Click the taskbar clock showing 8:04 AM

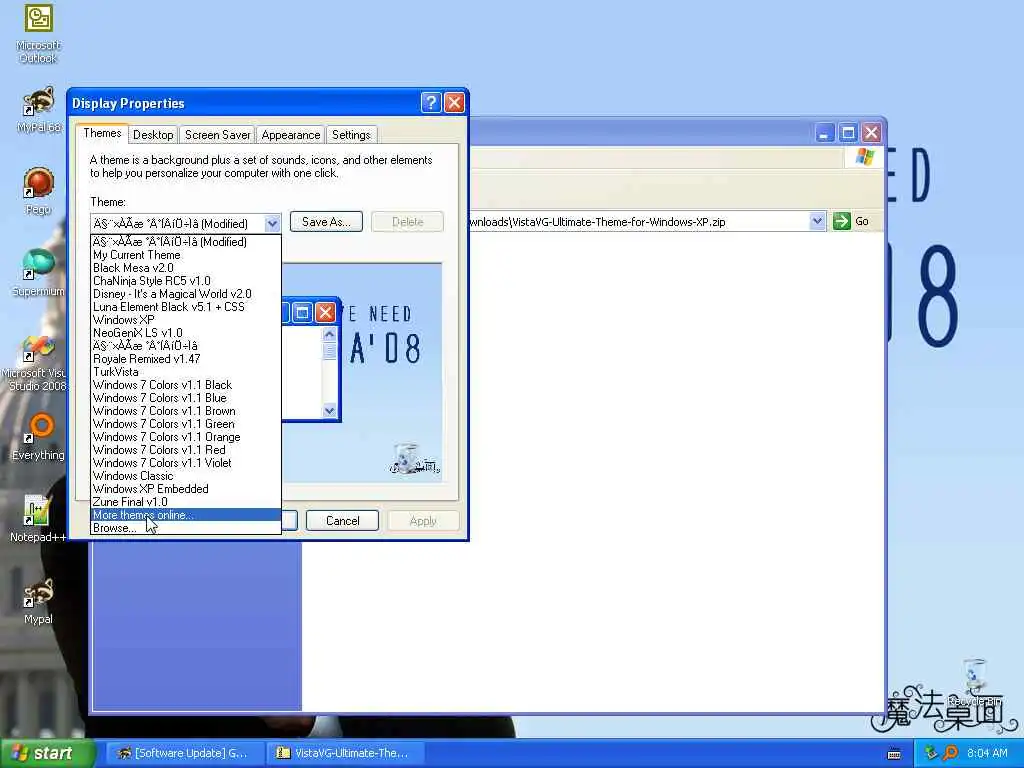click(987, 753)
